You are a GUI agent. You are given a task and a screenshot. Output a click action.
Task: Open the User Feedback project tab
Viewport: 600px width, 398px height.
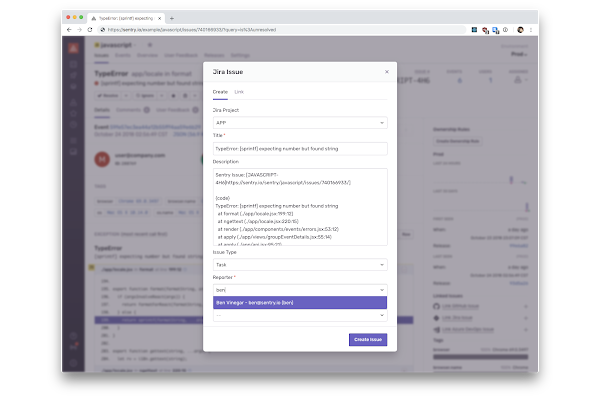pos(181,55)
